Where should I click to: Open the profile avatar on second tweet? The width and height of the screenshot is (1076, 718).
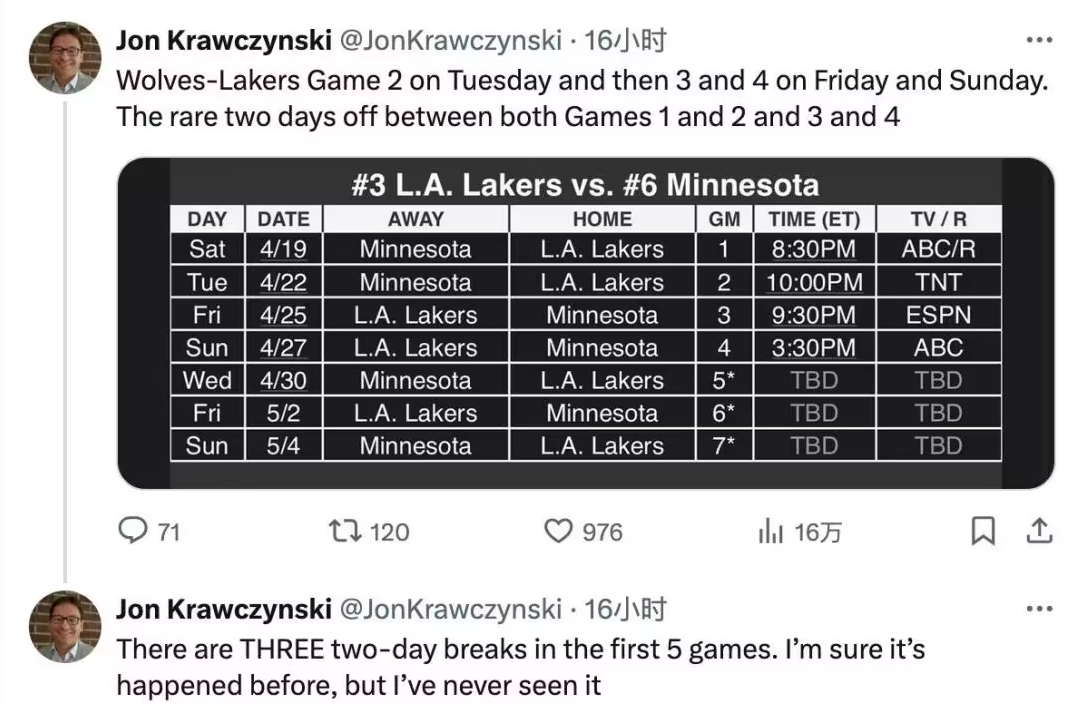pos(64,627)
